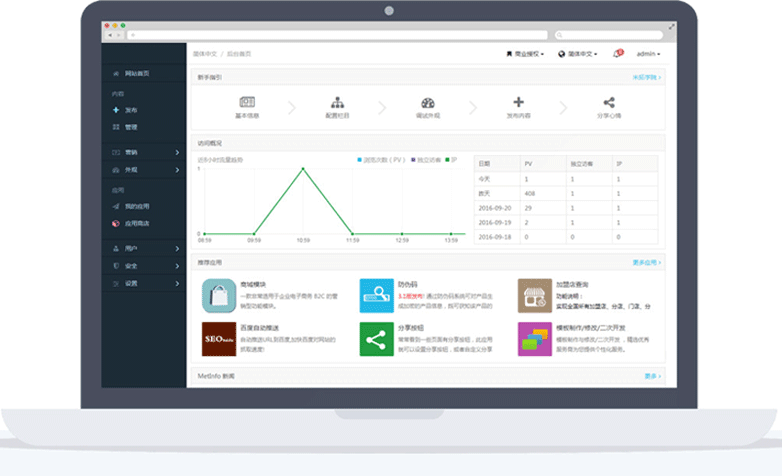Open 我的应用 (my apps) in the sidebar

131,206
